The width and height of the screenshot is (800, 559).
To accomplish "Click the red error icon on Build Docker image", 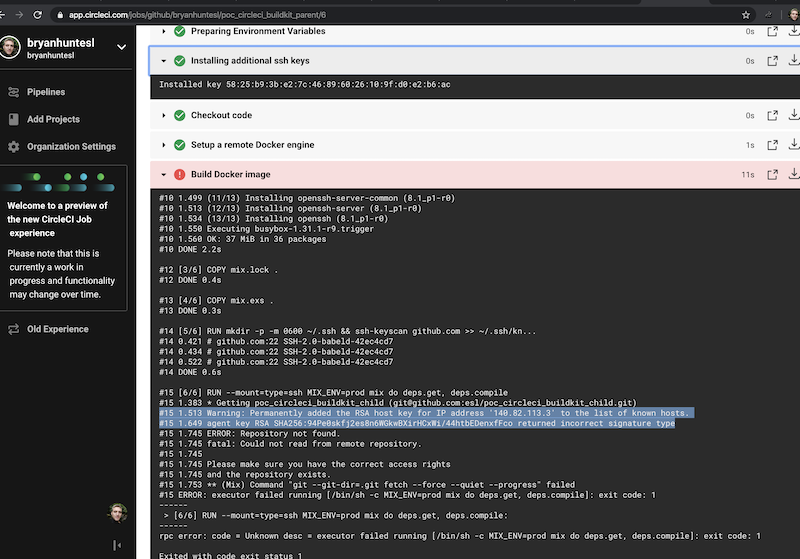I will [x=180, y=174].
